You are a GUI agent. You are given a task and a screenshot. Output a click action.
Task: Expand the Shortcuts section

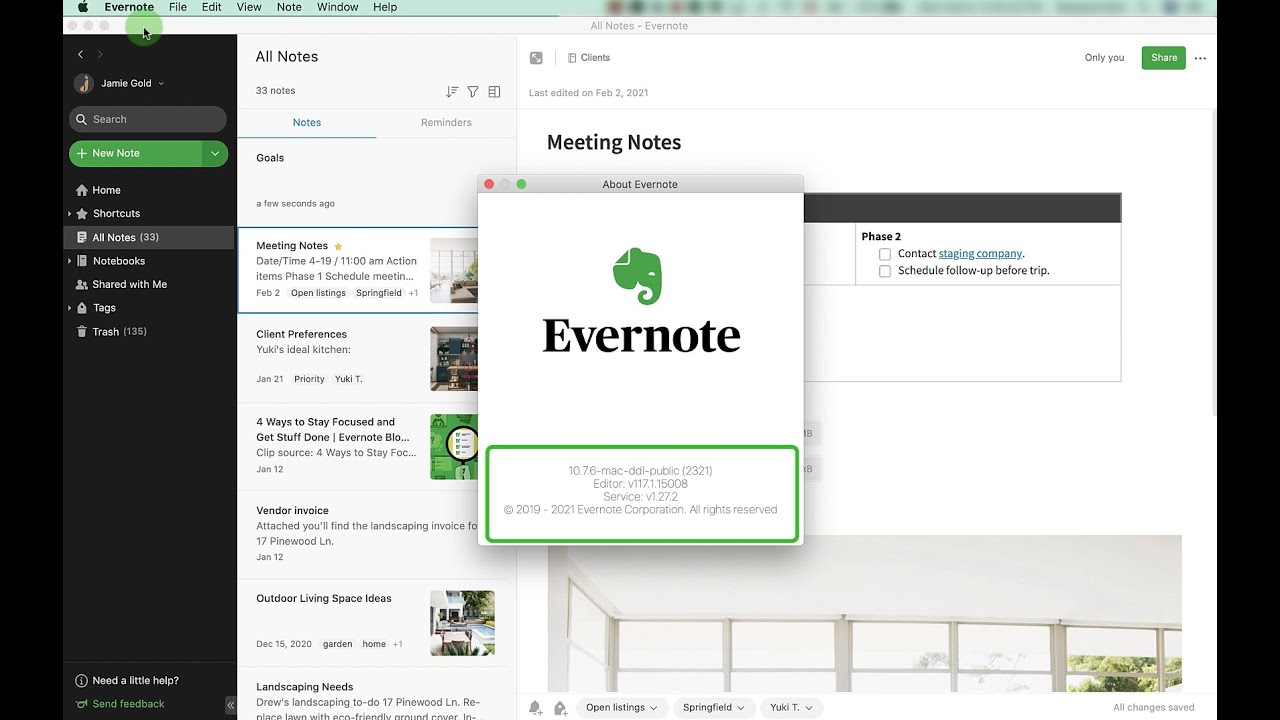[x=70, y=214]
